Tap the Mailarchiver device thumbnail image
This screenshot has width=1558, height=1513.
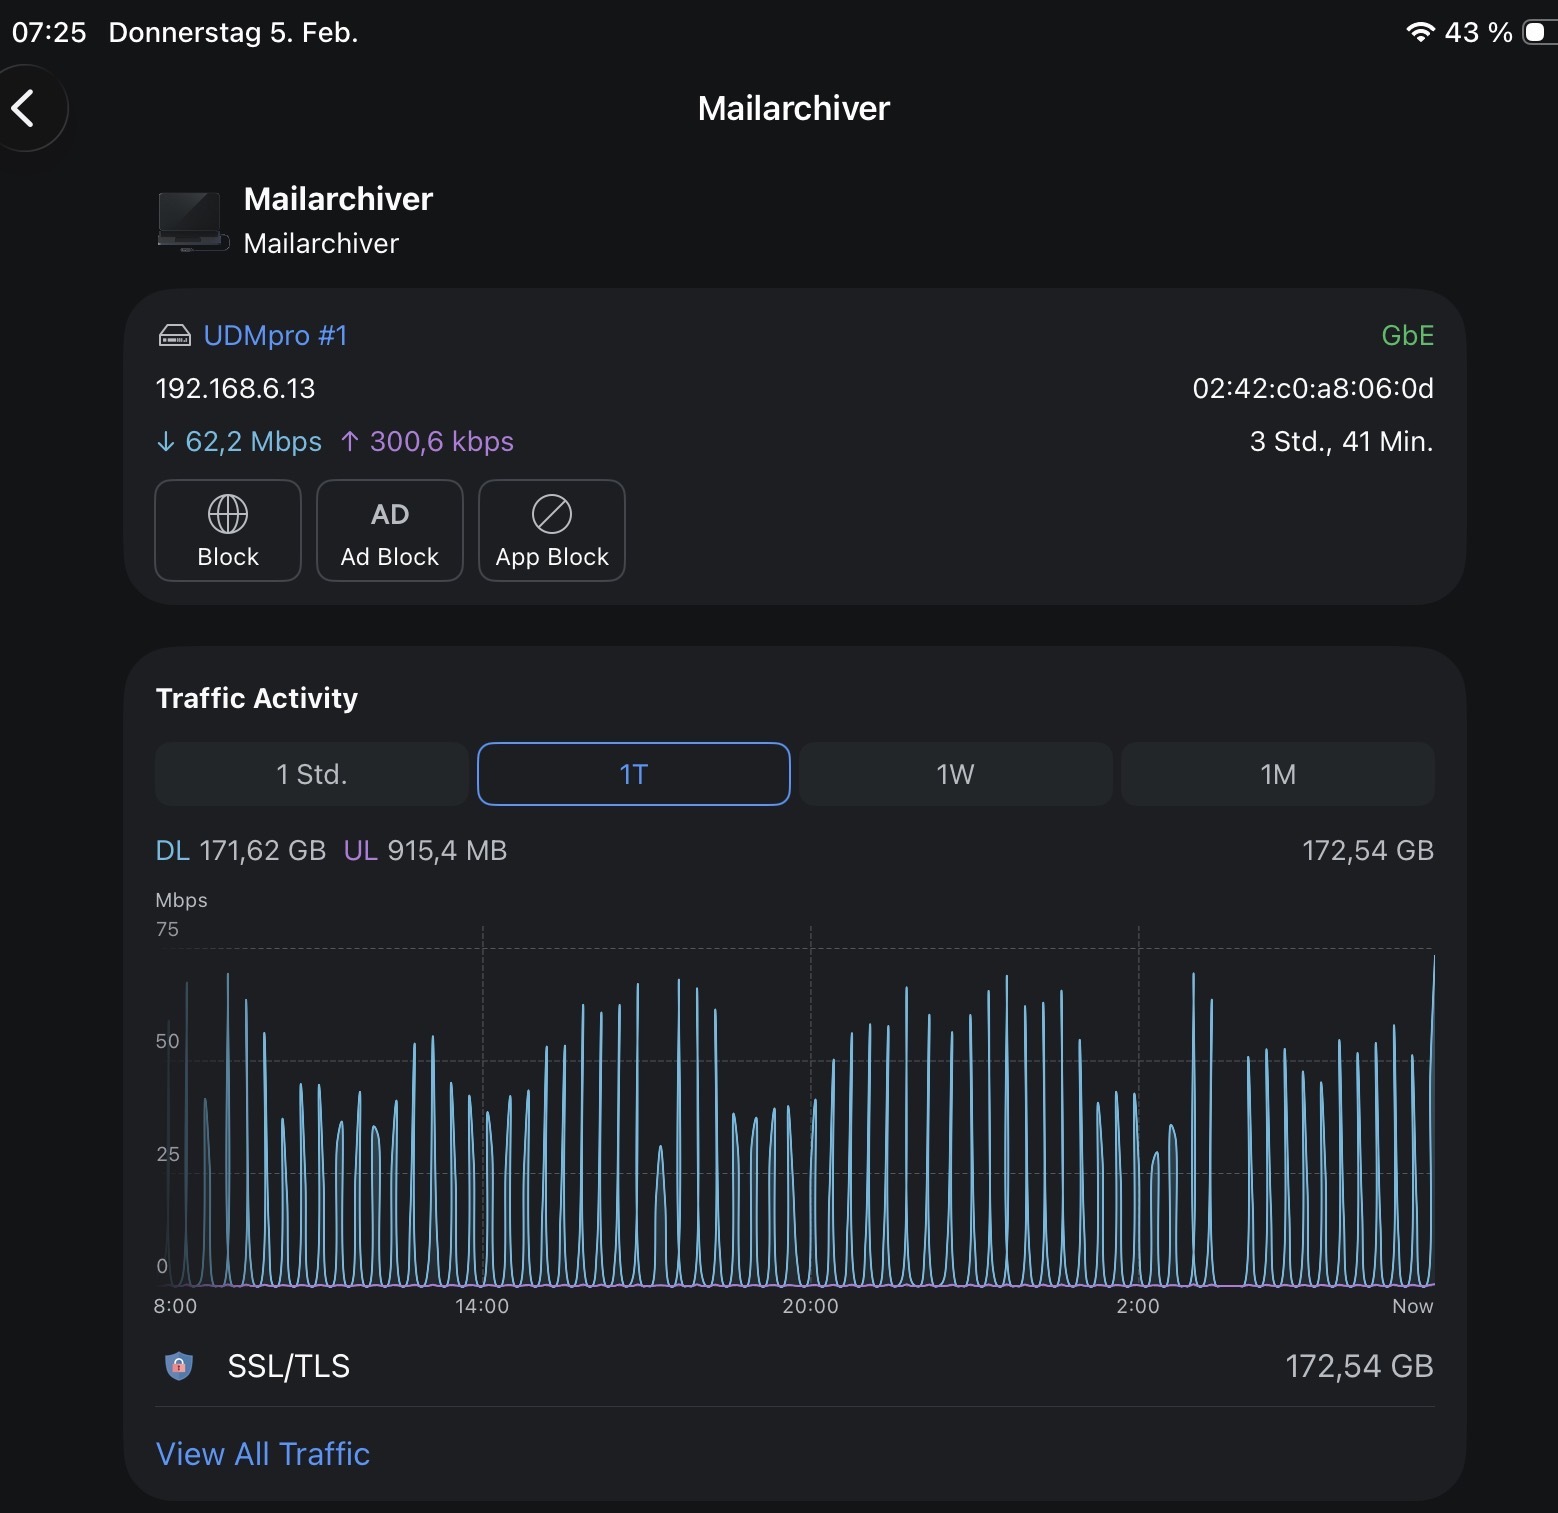coord(190,221)
